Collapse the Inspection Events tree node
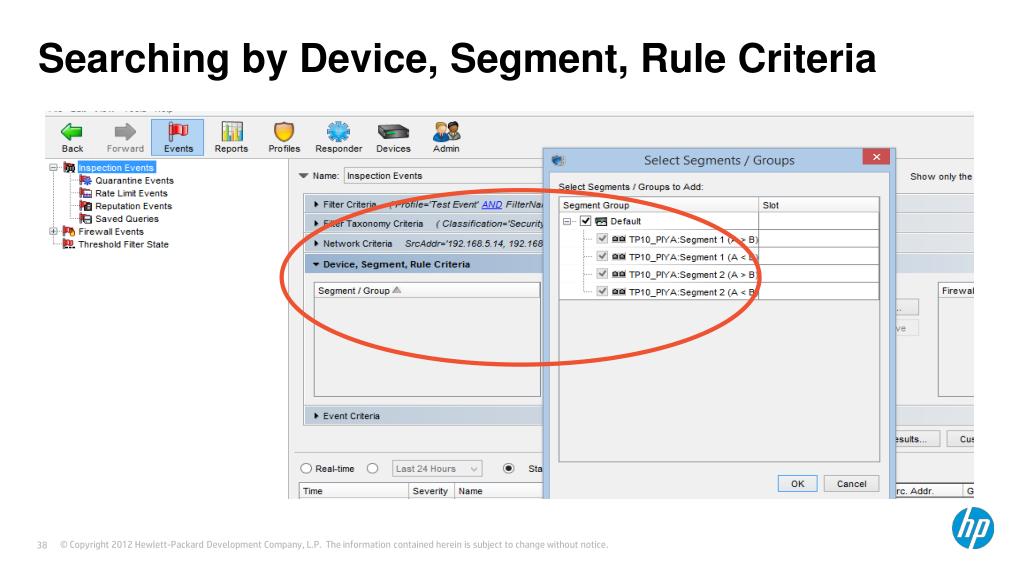Viewport: 1024px width, 576px height. tap(54, 168)
